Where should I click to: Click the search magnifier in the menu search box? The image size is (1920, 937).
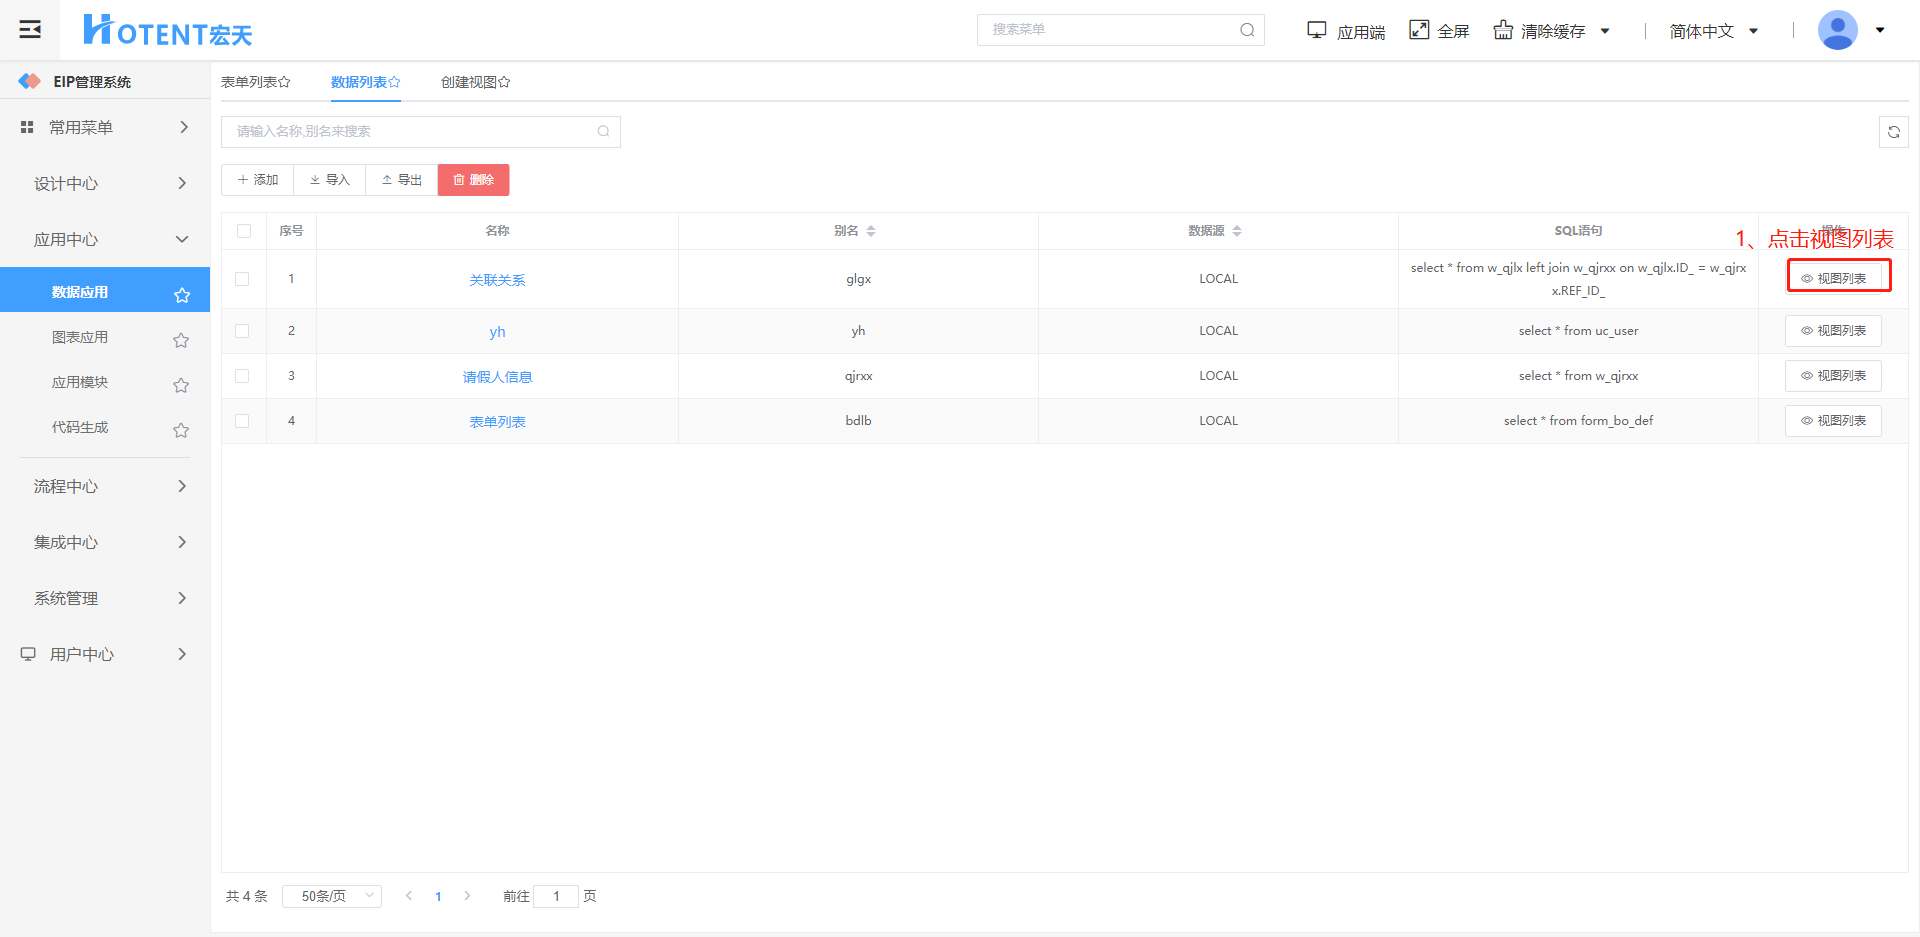click(1247, 30)
